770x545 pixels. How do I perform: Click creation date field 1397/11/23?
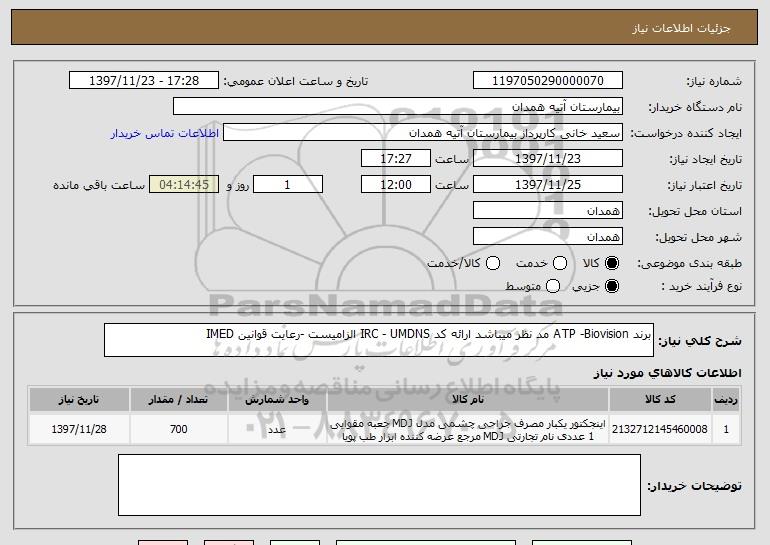pyautogui.click(x=548, y=159)
